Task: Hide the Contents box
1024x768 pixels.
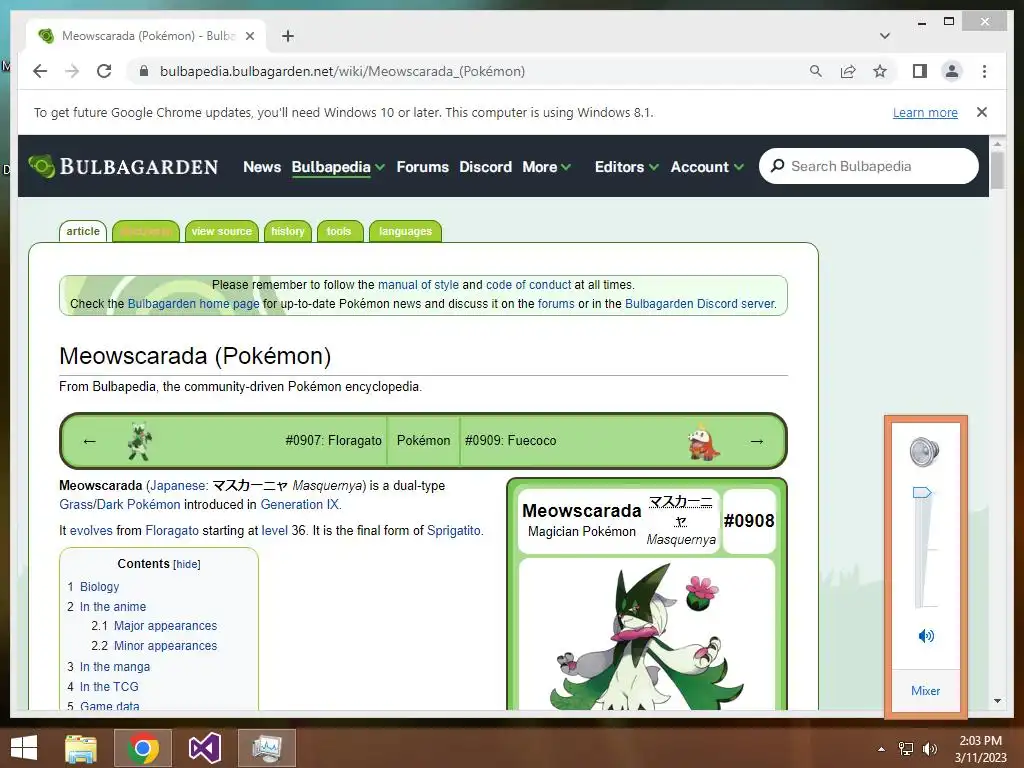Action: [187, 564]
